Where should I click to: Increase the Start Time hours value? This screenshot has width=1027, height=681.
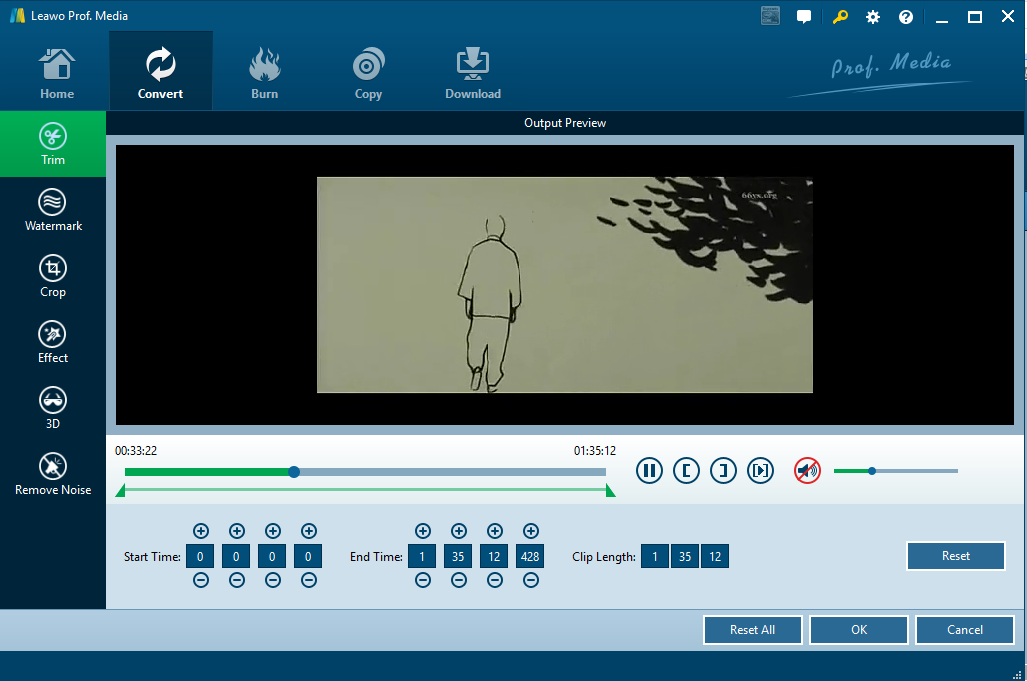[x=201, y=531]
